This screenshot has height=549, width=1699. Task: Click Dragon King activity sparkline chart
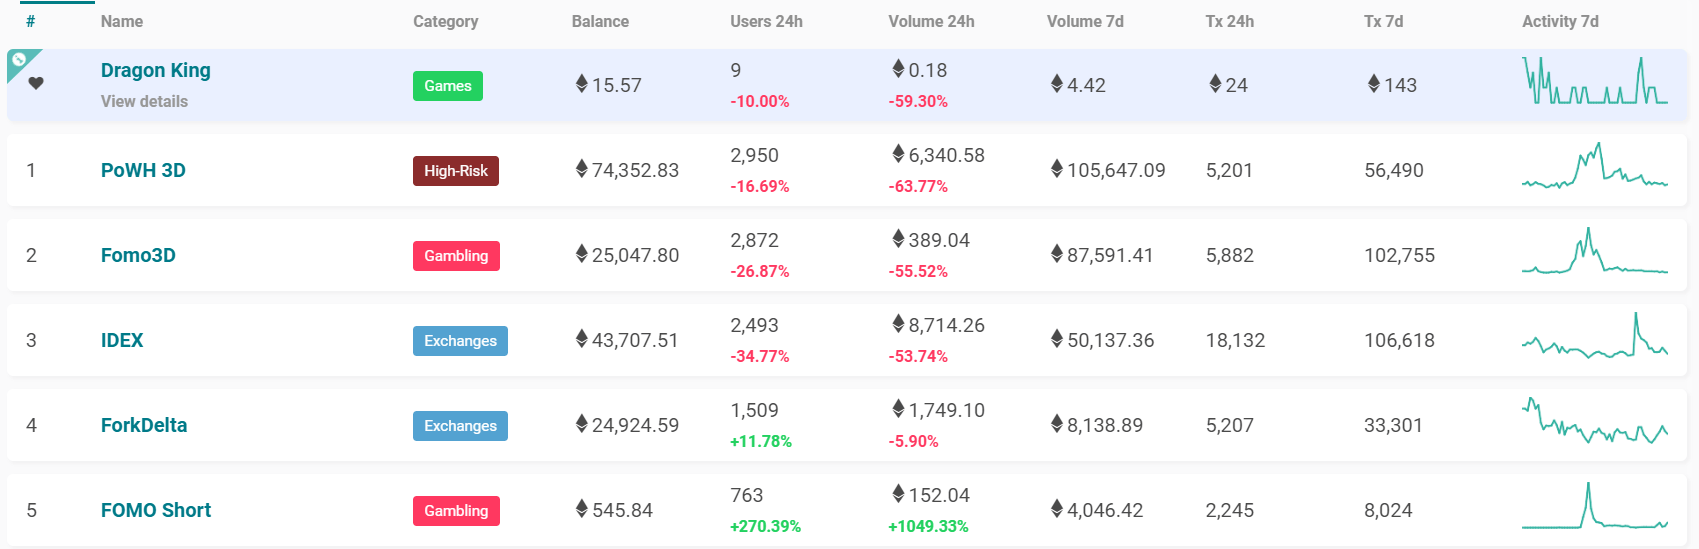(1595, 81)
